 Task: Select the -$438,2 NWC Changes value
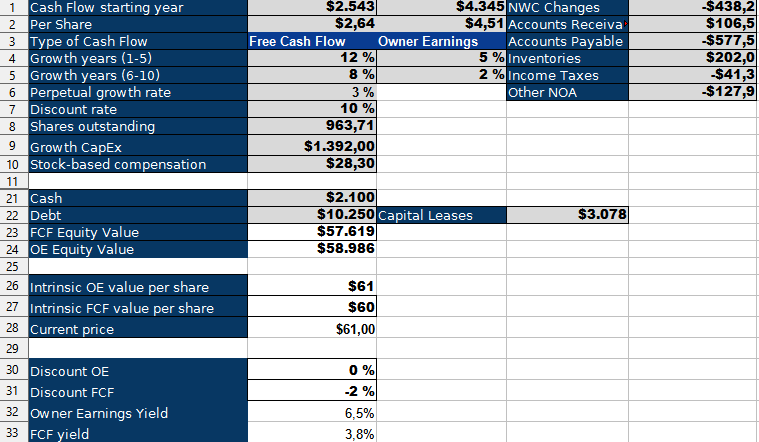(x=692, y=7)
